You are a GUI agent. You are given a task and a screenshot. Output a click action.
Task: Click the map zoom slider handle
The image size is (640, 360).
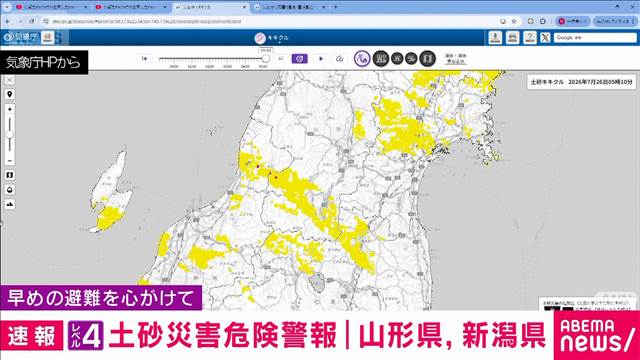point(9,134)
